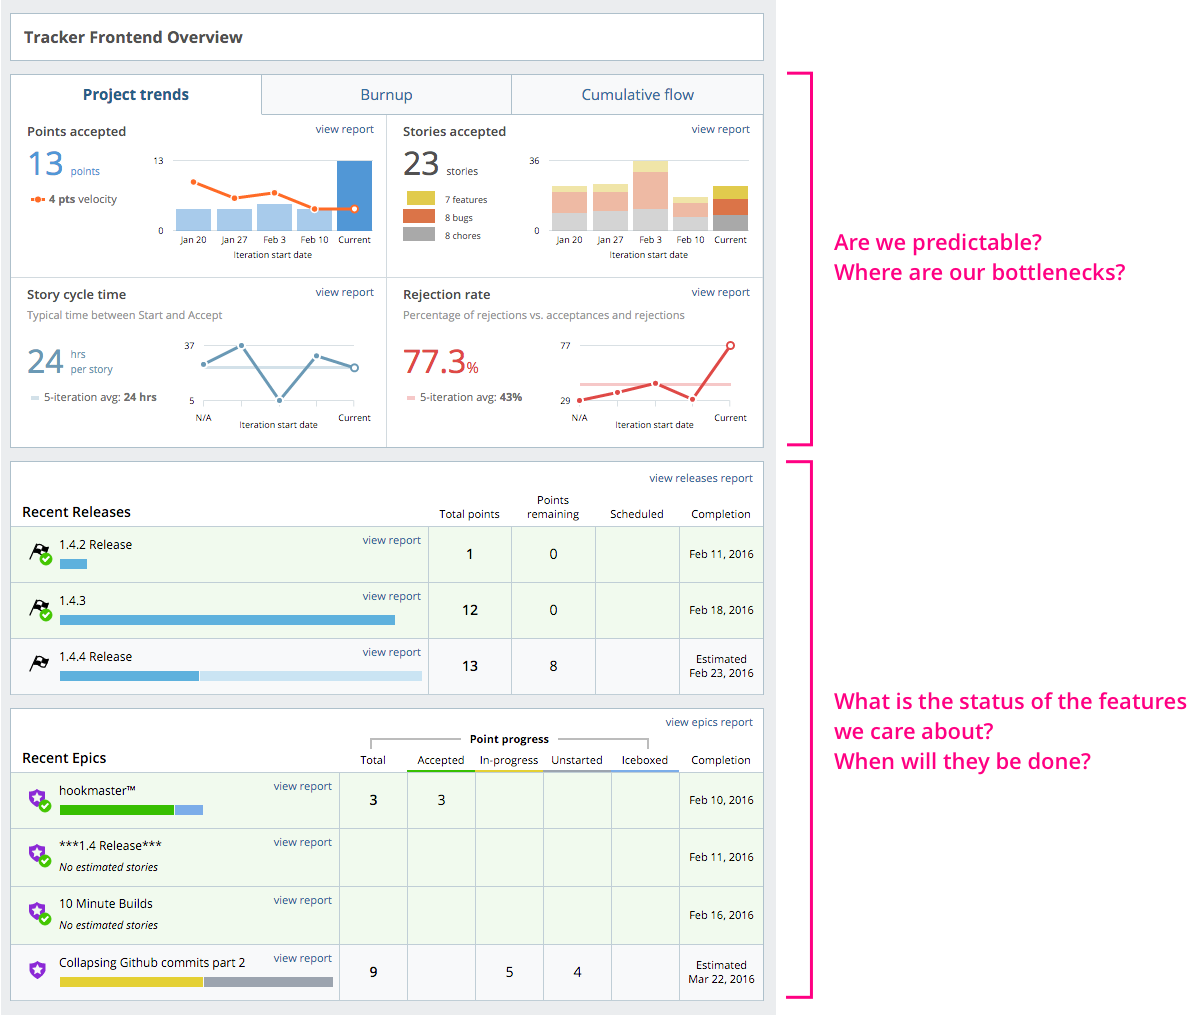The width and height of the screenshot is (1203, 1015).
Task: Open view report for 1.4.2 Release
Action: coord(391,540)
